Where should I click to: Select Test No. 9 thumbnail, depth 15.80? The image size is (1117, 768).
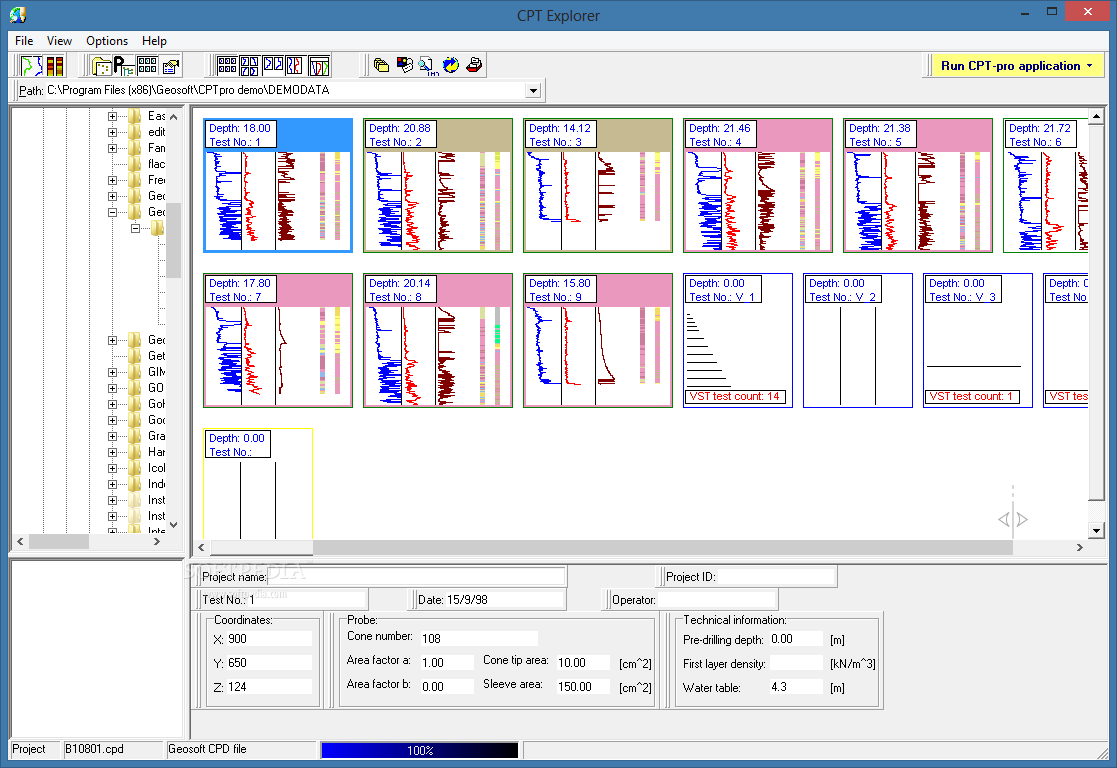click(x=598, y=341)
